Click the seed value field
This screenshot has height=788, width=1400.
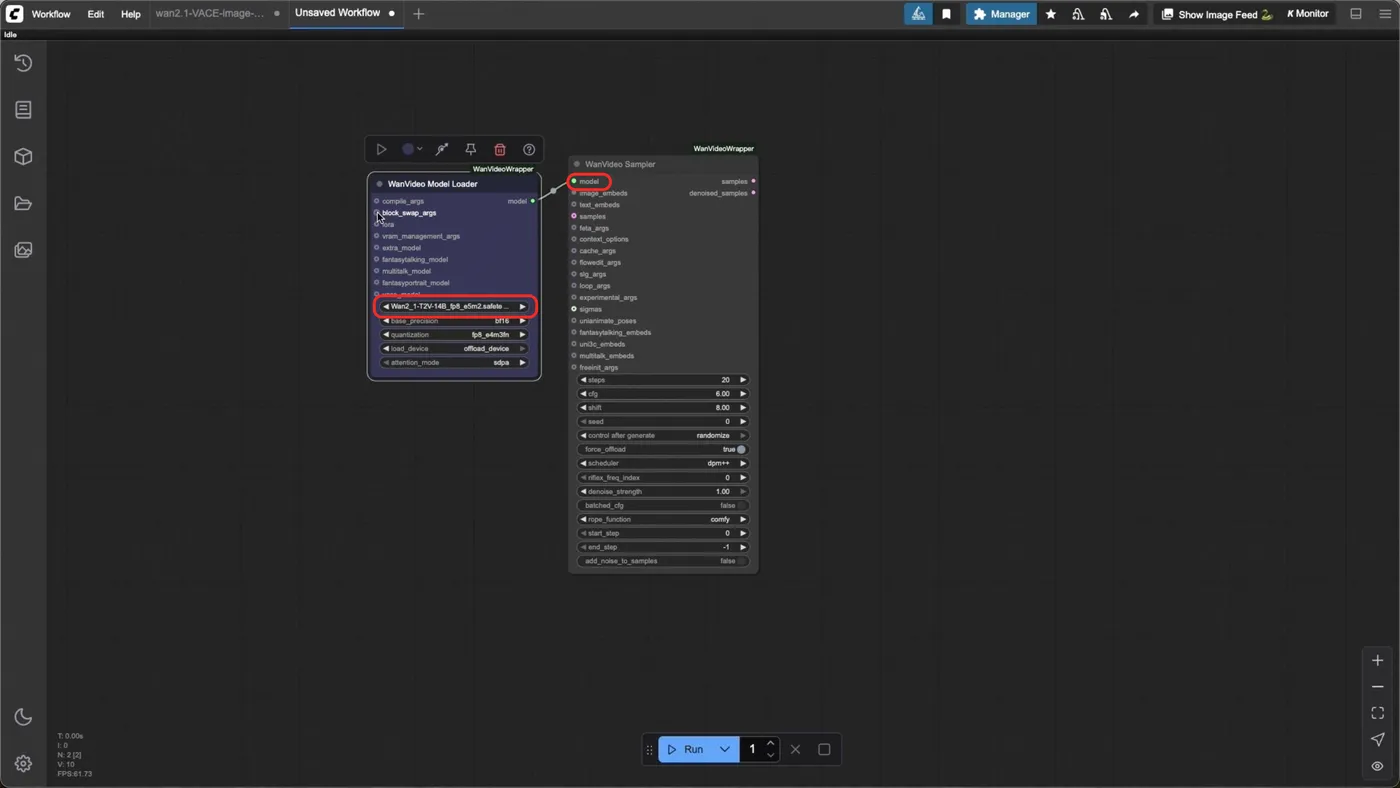(x=663, y=422)
